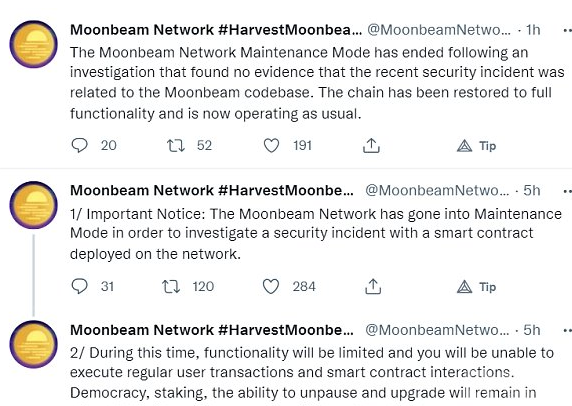Open Moonbeam avatar on the Important Notice tweet

pyautogui.click(x=34, y=205)
